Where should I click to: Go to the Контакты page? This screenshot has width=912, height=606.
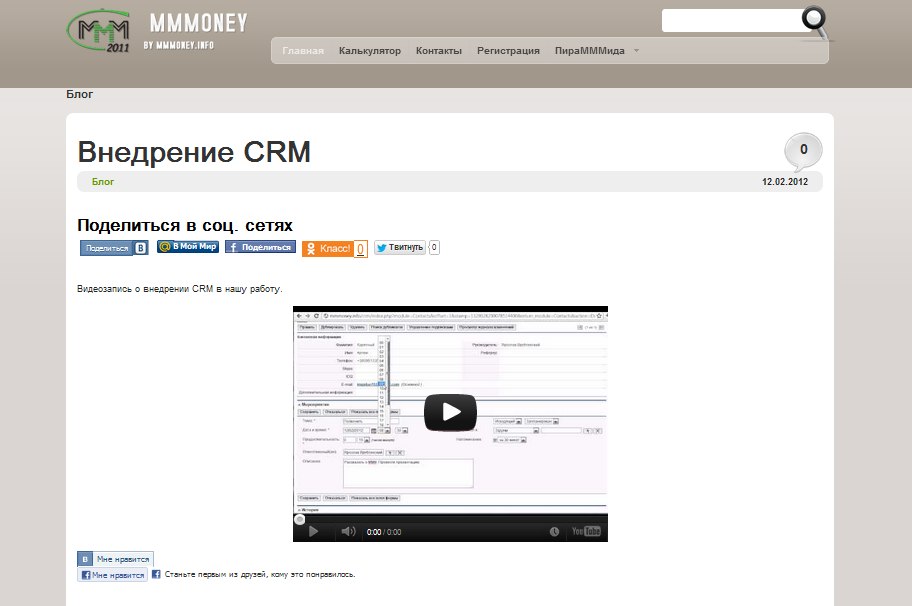439,51
